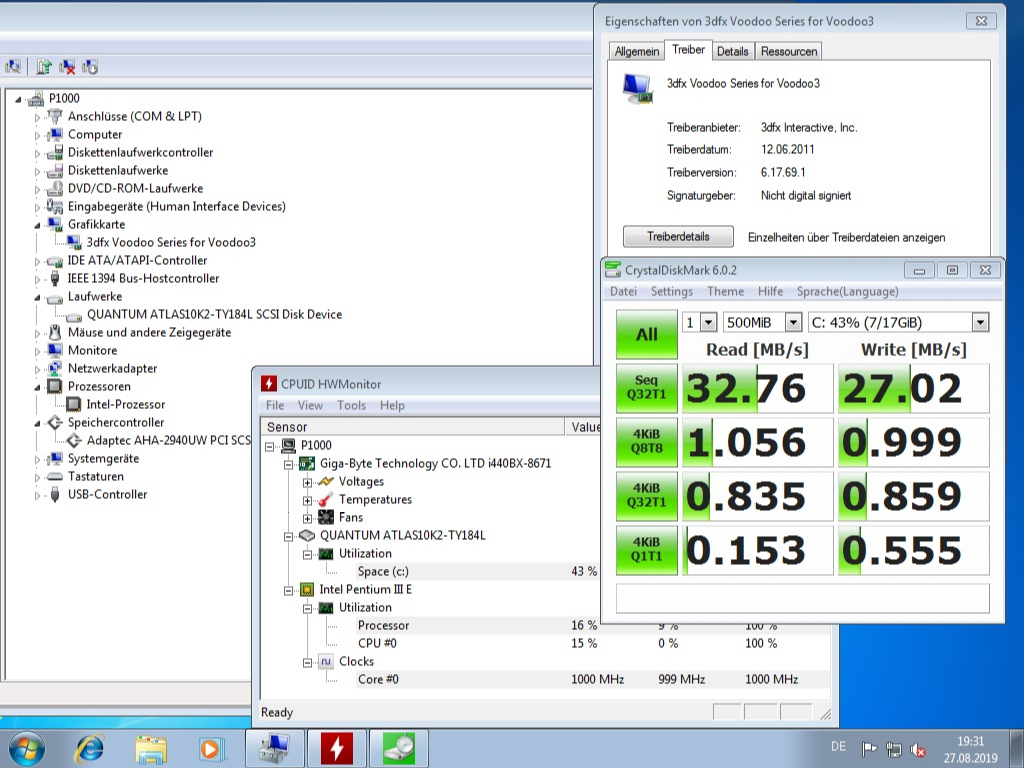Click the Monitore category icon
The image size is (1024, 768).
(55, 350)
